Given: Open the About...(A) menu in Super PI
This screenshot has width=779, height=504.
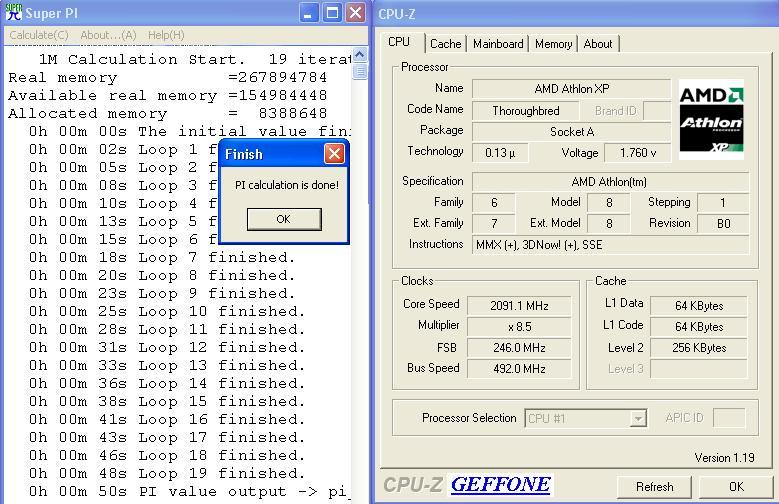Looking at the screenshot, I should [108, 35].
